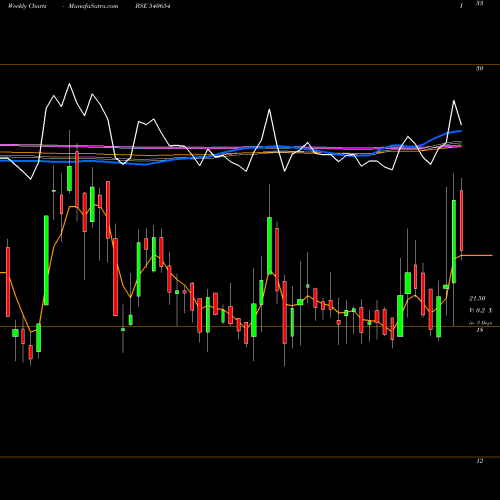Screen dimensions: 500x500
Task: Click the '12' price axis label
Action: click(x=479, y=461)
